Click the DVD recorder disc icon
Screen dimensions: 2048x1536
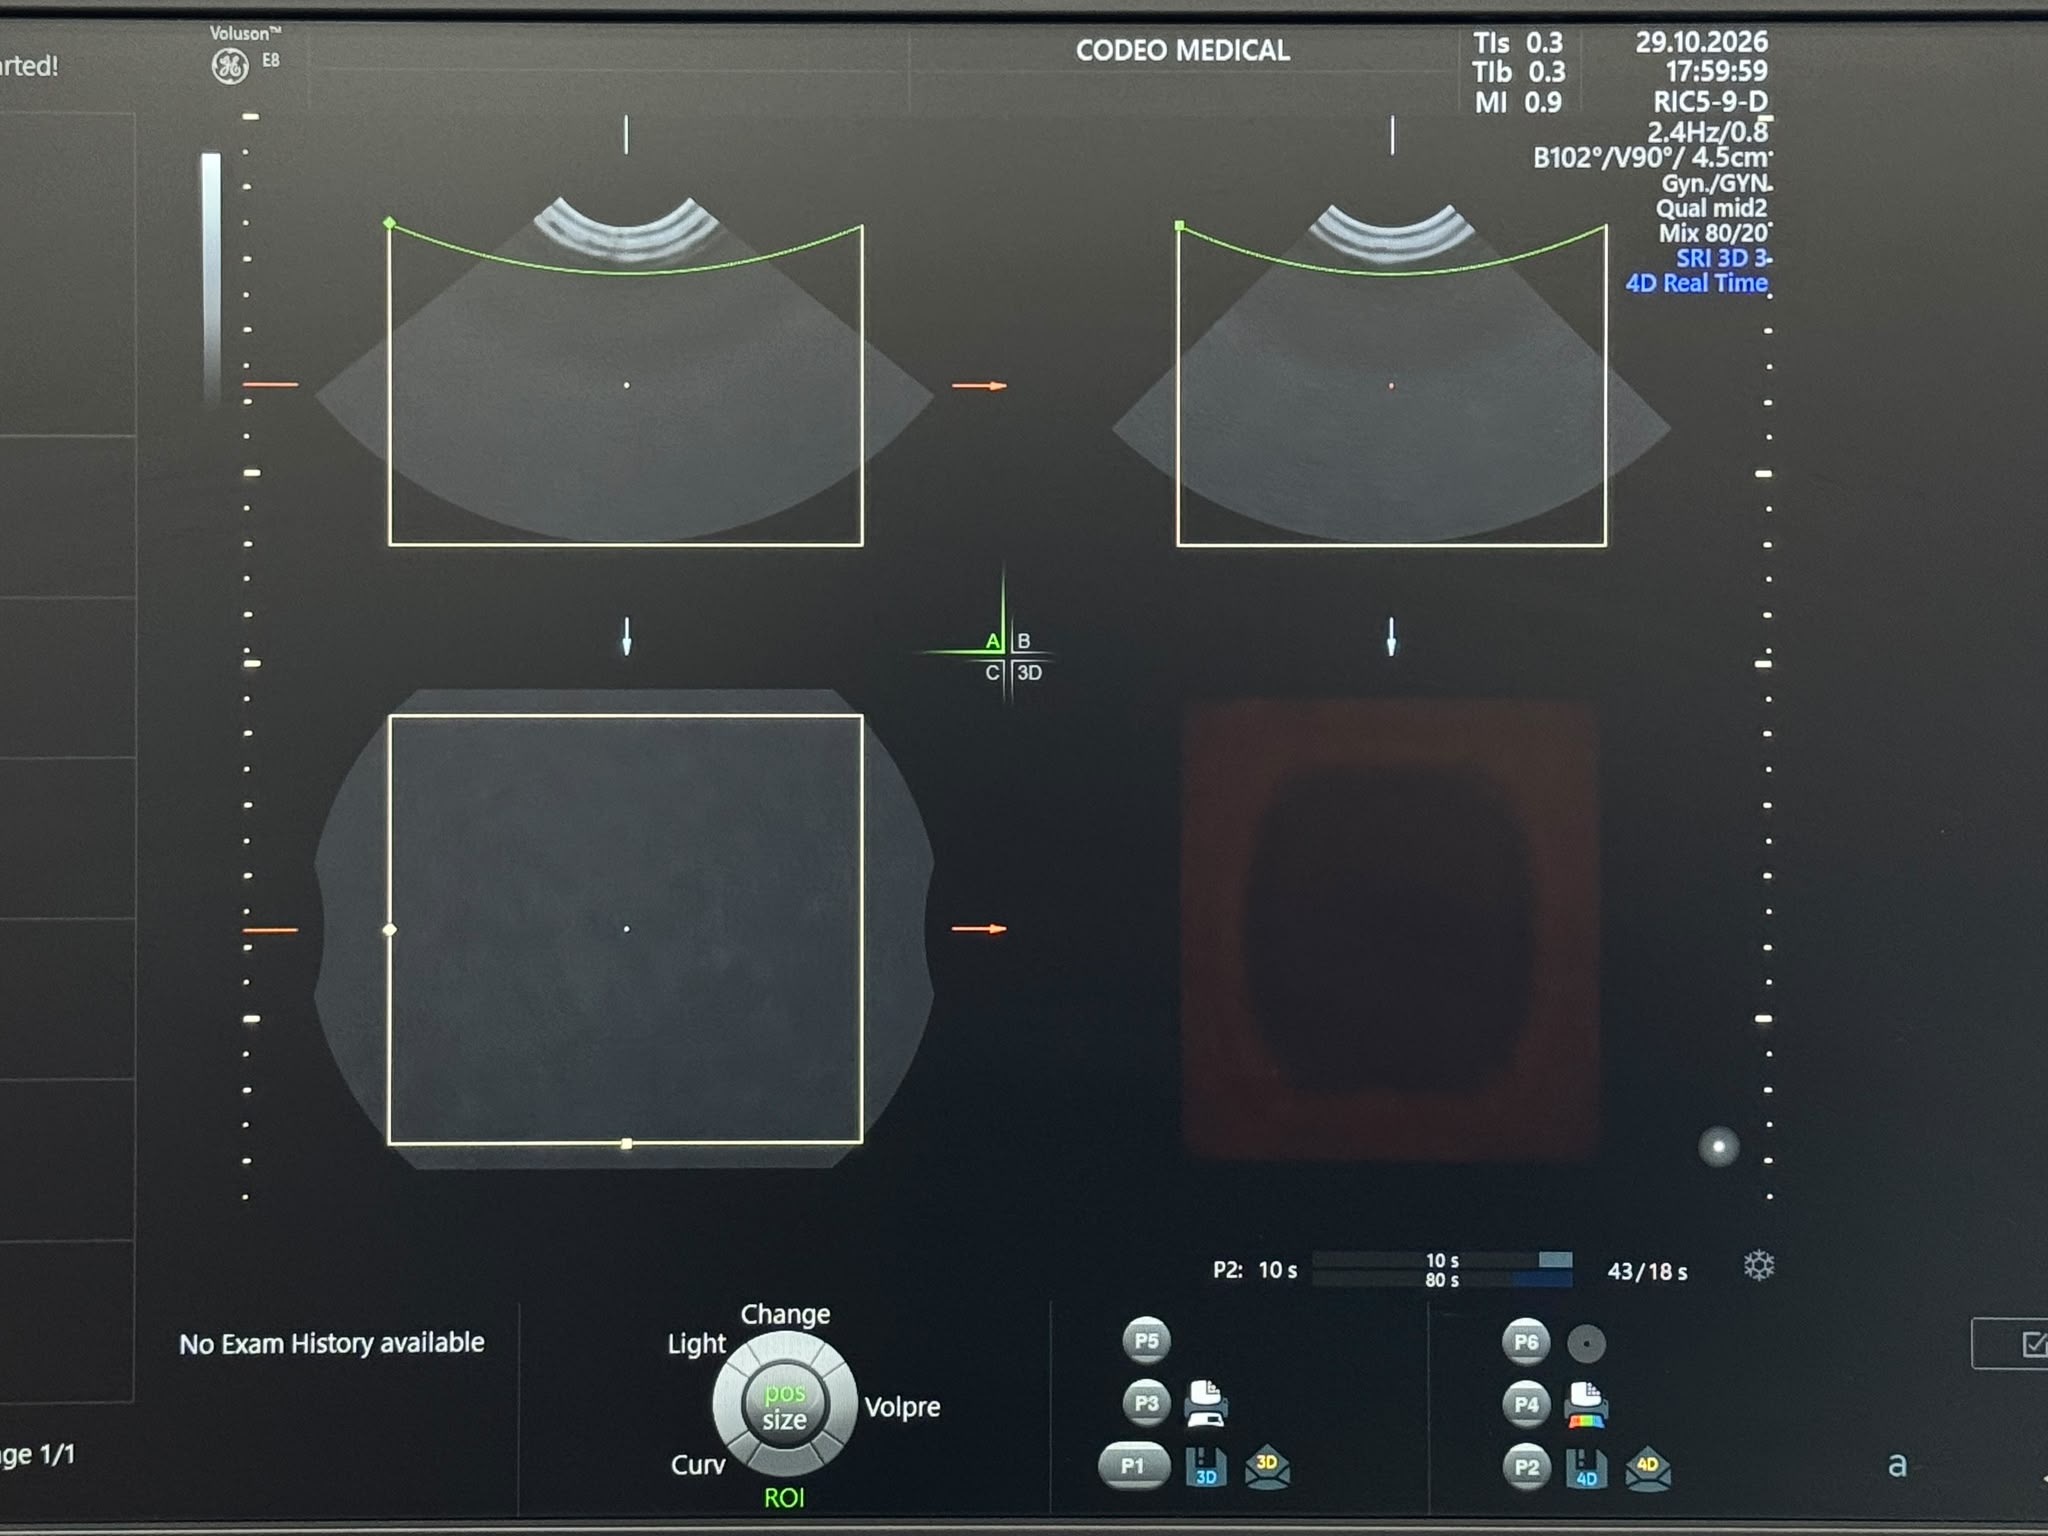tap(1586, 1343)
